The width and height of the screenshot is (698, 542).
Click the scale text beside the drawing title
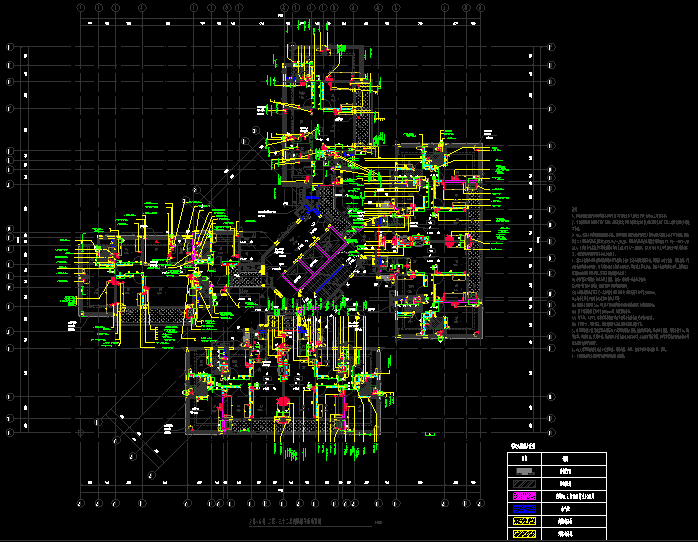coord(378,522)
